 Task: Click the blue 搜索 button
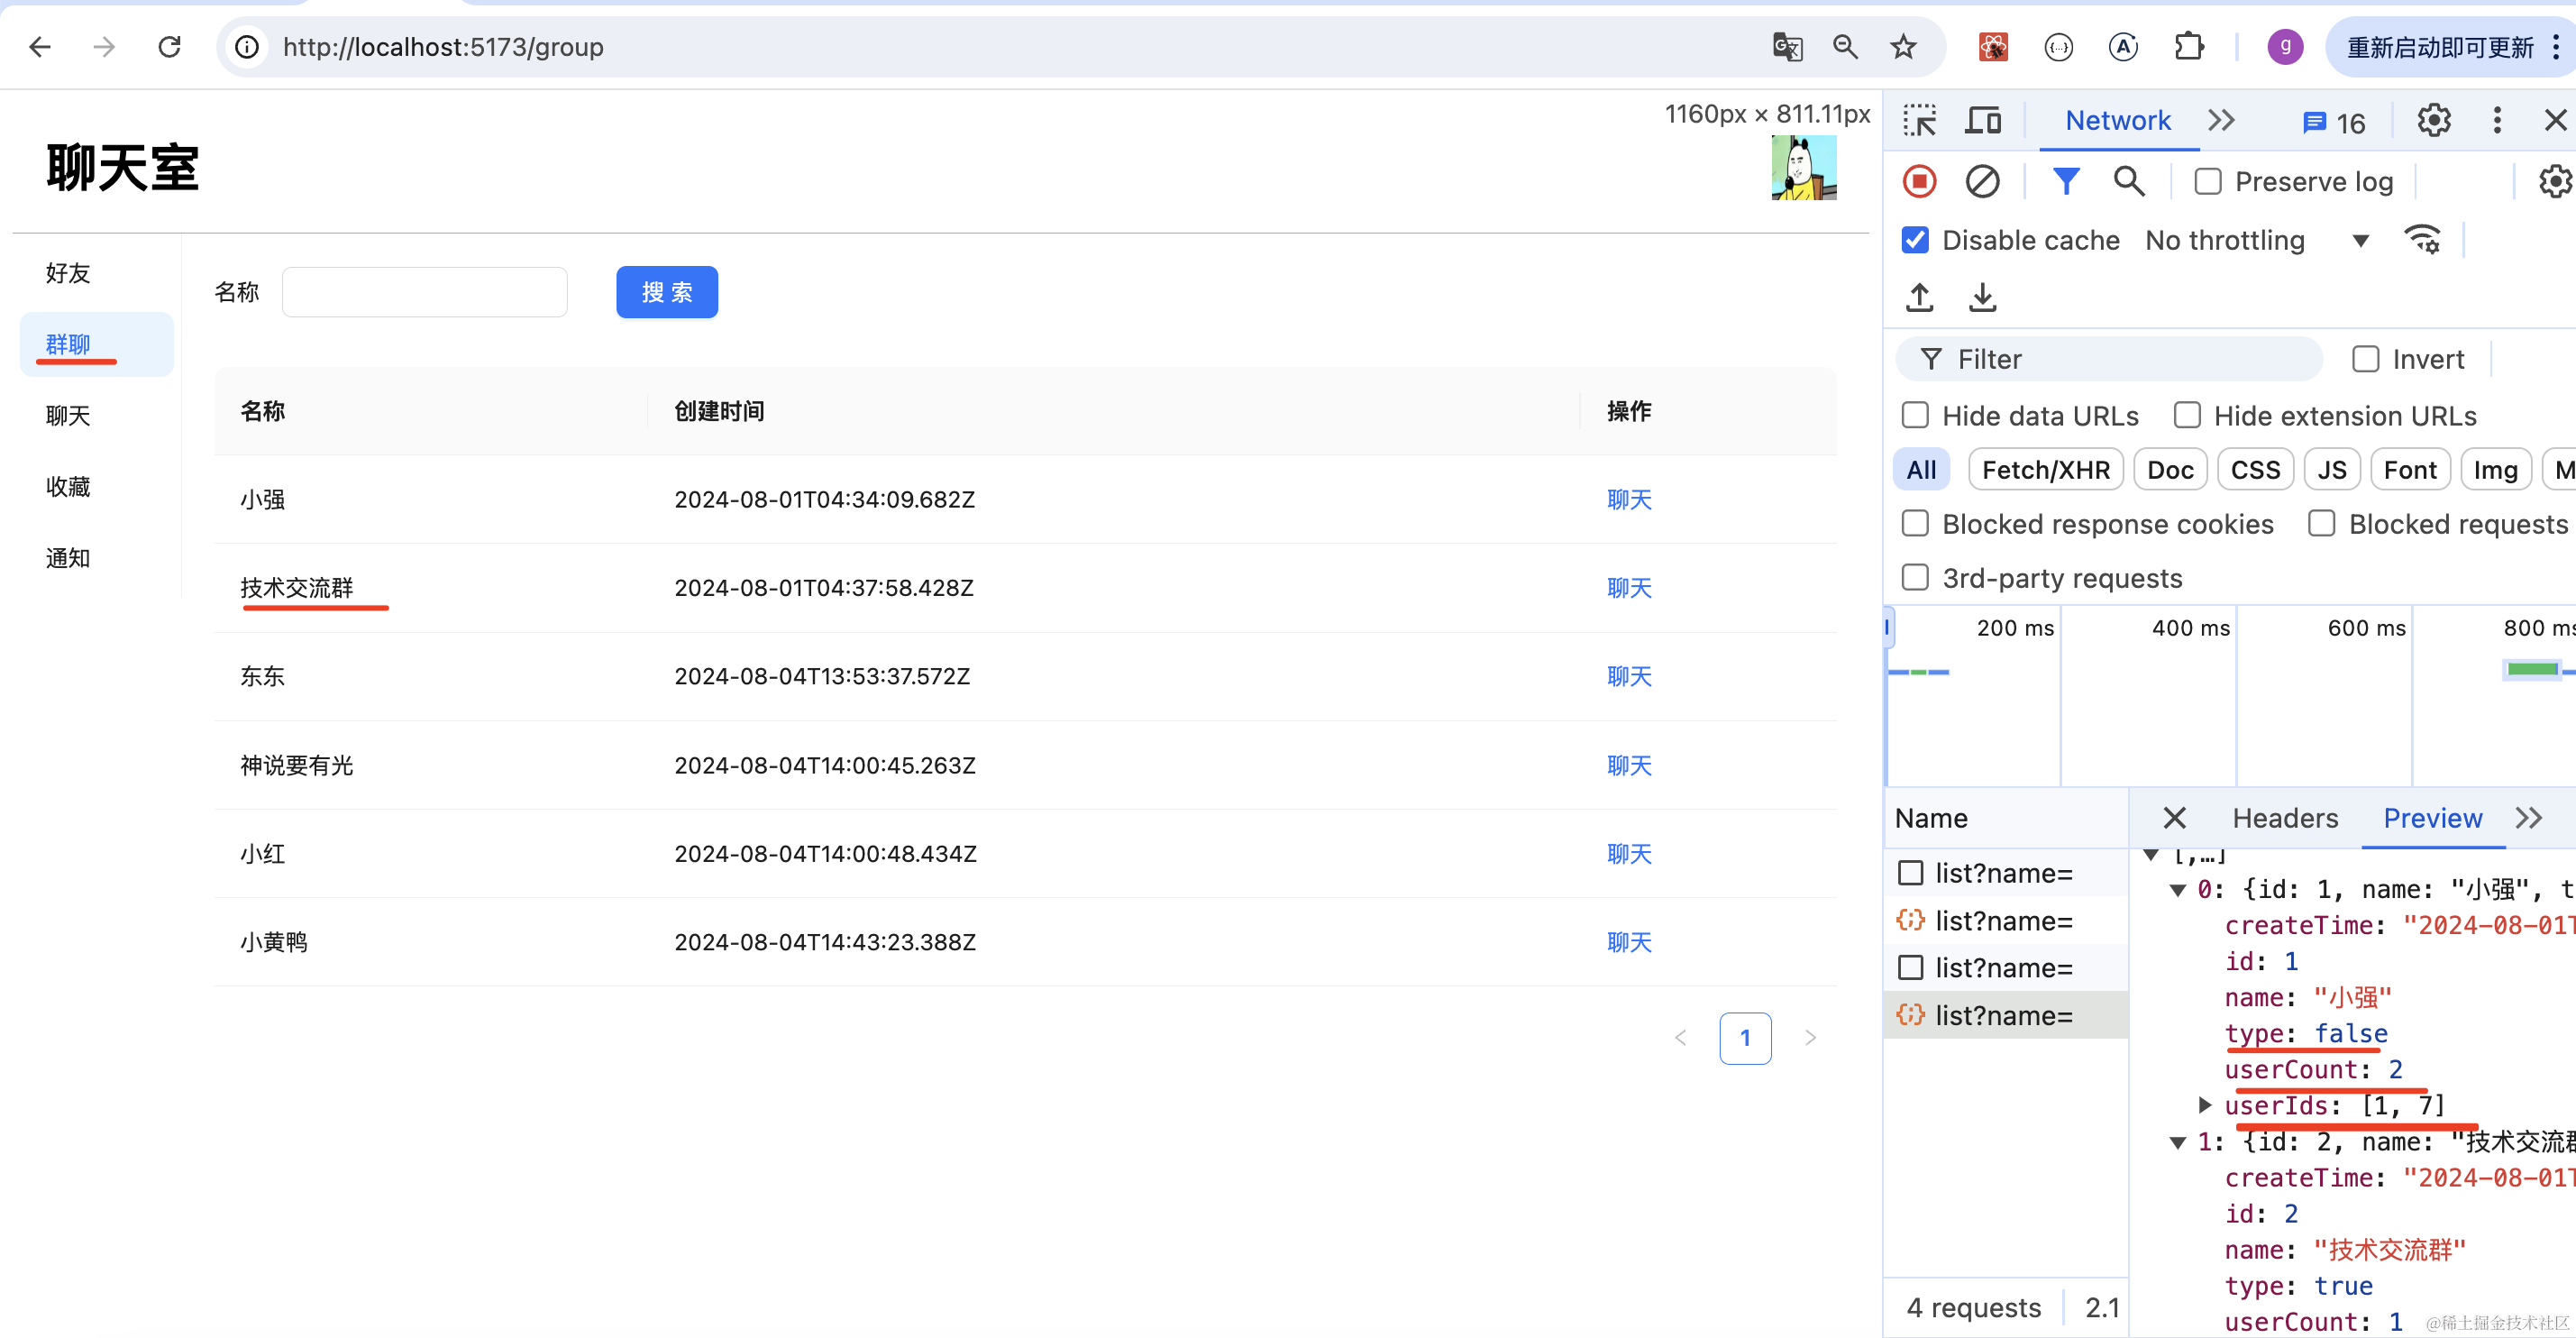pos(666,292)
